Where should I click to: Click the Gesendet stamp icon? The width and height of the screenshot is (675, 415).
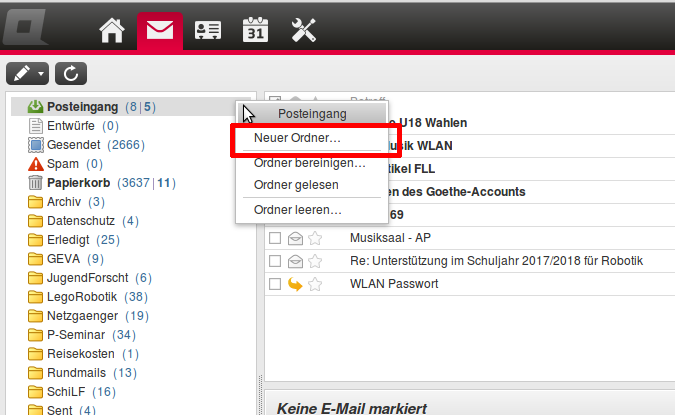tap(36, 145)
